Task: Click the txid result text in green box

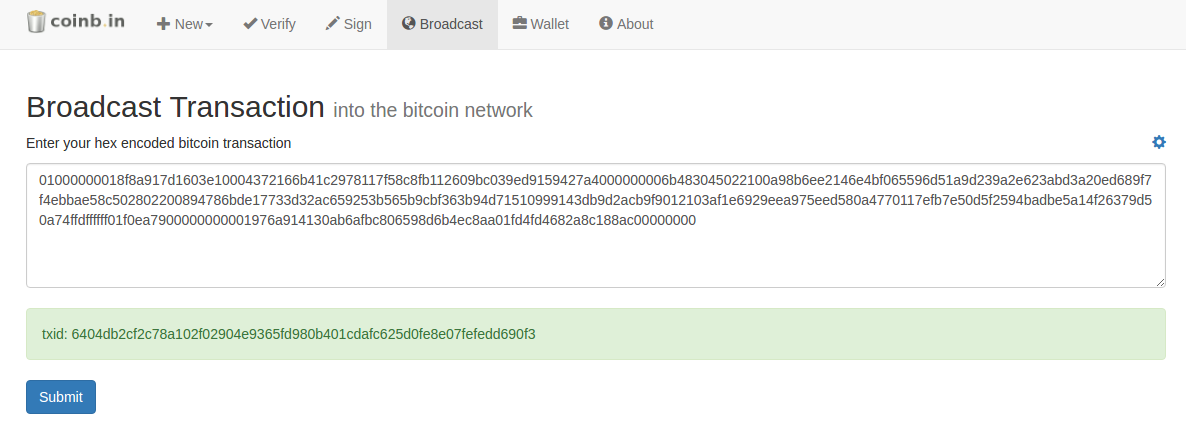Action: coord(289,334)
